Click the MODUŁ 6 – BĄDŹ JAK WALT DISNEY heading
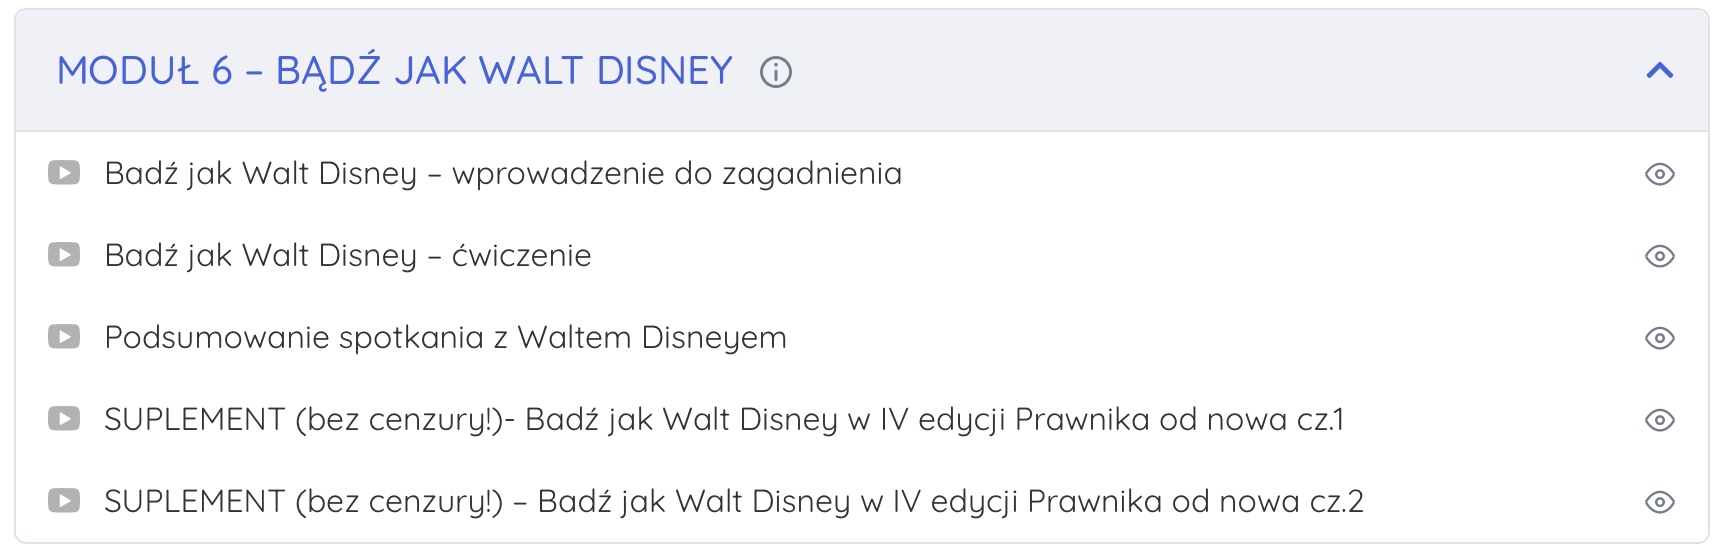This screenshot has width=1721, height=551. pyautogui.click(x=395, y=71)
